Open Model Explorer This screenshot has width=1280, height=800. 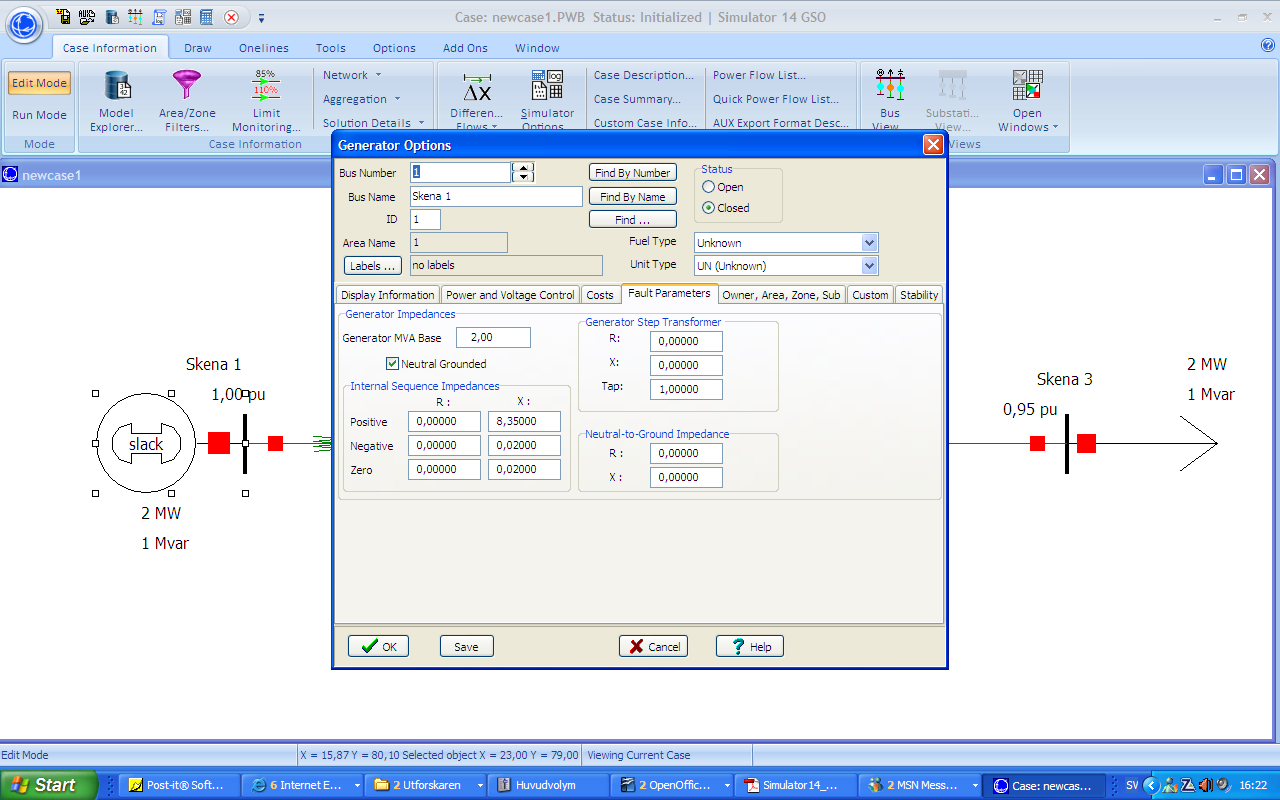(117, 101)
